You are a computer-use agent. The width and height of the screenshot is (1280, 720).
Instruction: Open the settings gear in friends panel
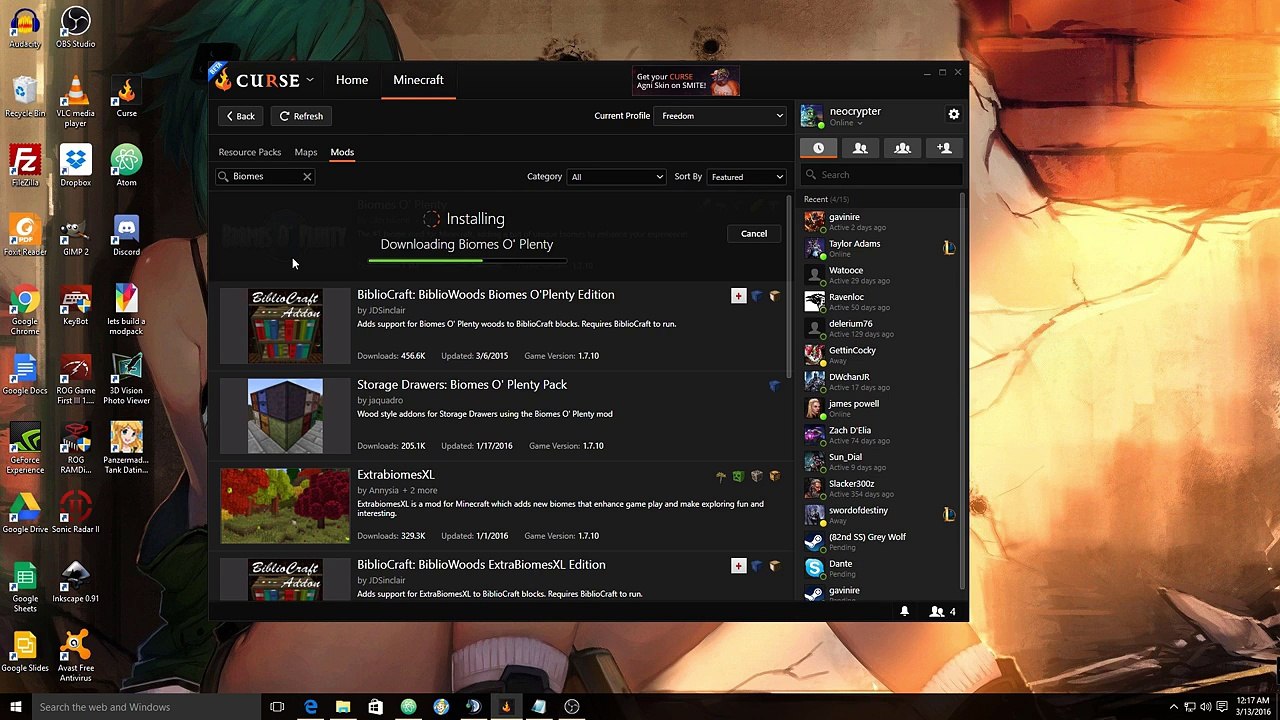point(953,115)
